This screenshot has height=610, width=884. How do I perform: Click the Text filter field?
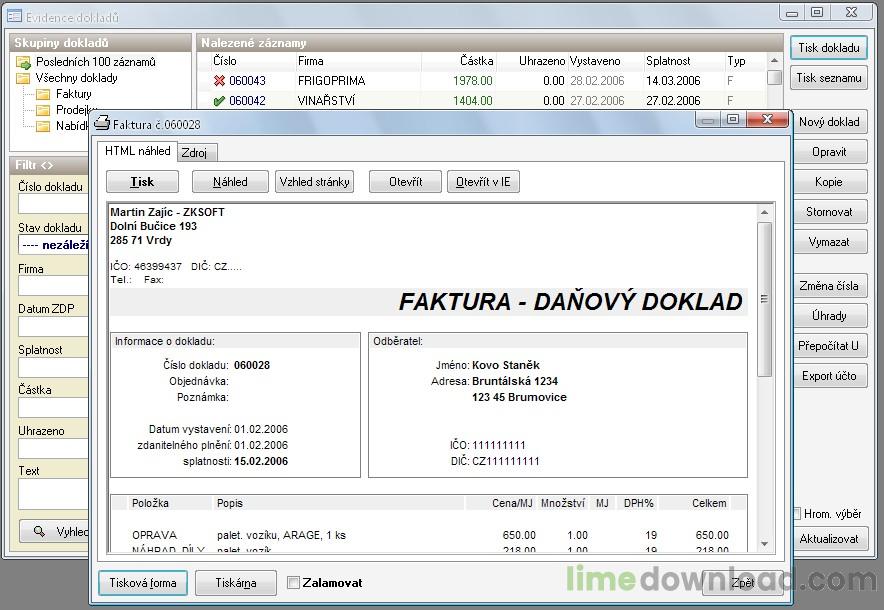click(x=54, y=494)
